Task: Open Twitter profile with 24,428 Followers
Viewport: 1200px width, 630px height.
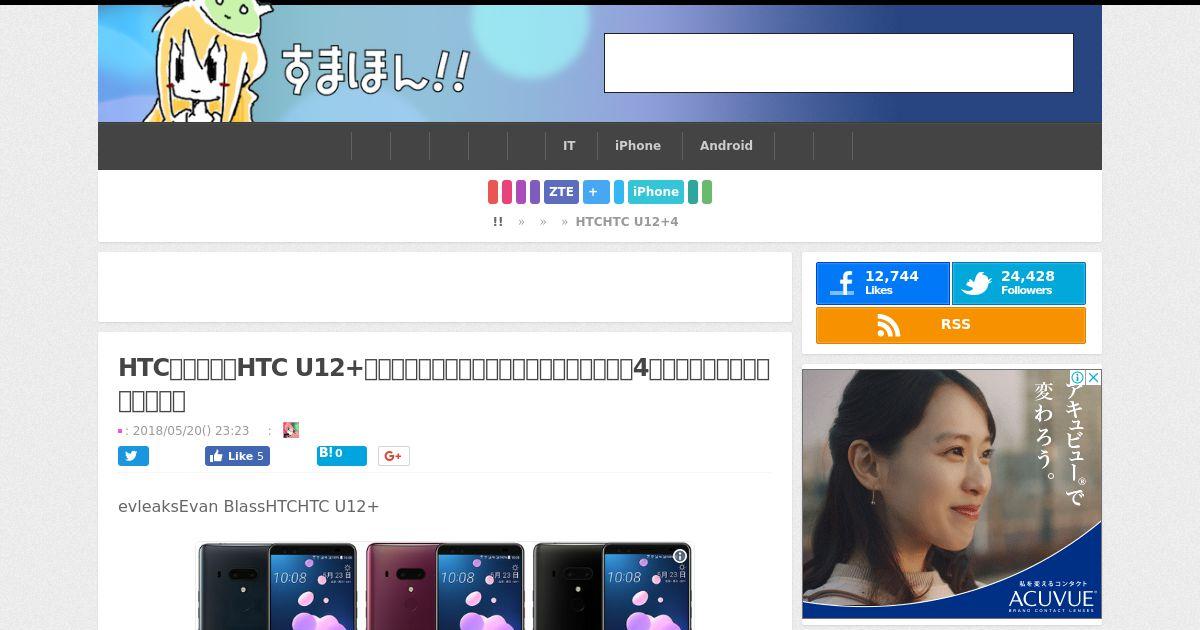Action: (x=1018, y=283)
